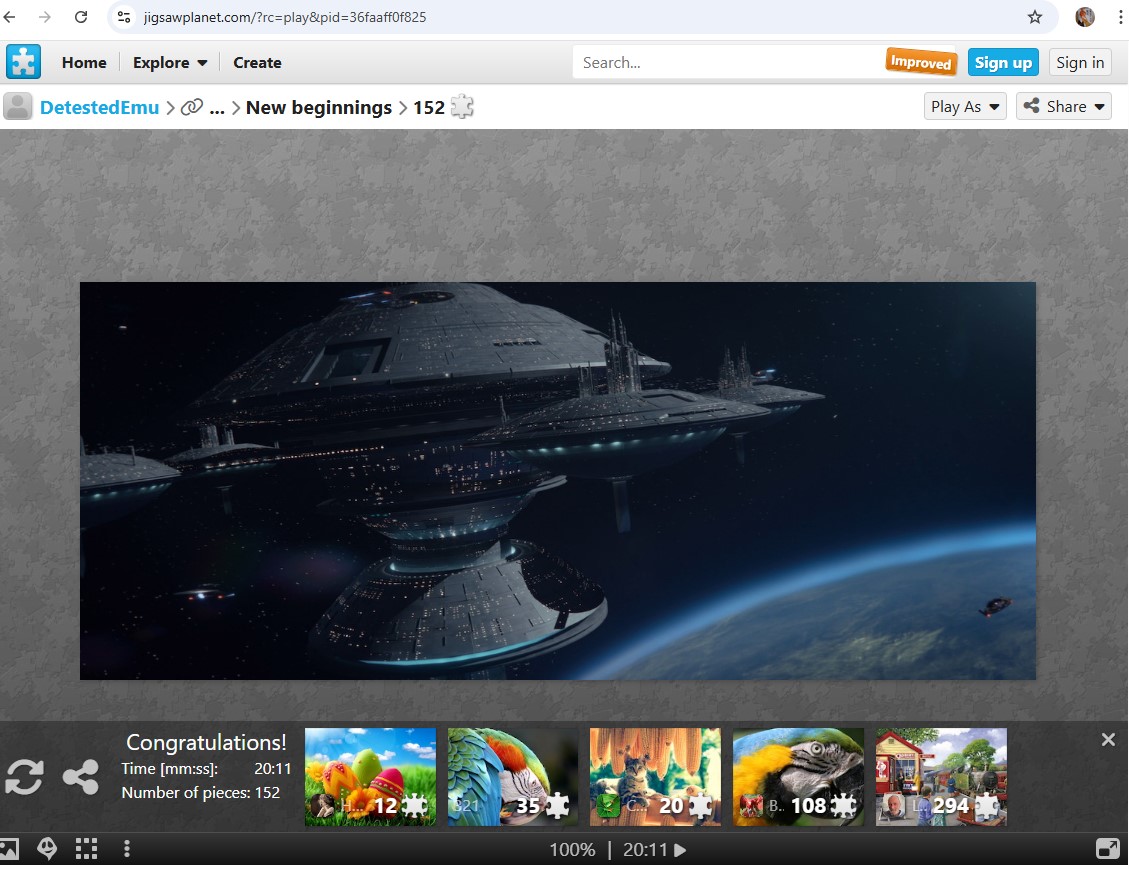This screenshot has width=1129, height=869.
Task: Click the Sign up button
Action: click(x=1003, y=63)
